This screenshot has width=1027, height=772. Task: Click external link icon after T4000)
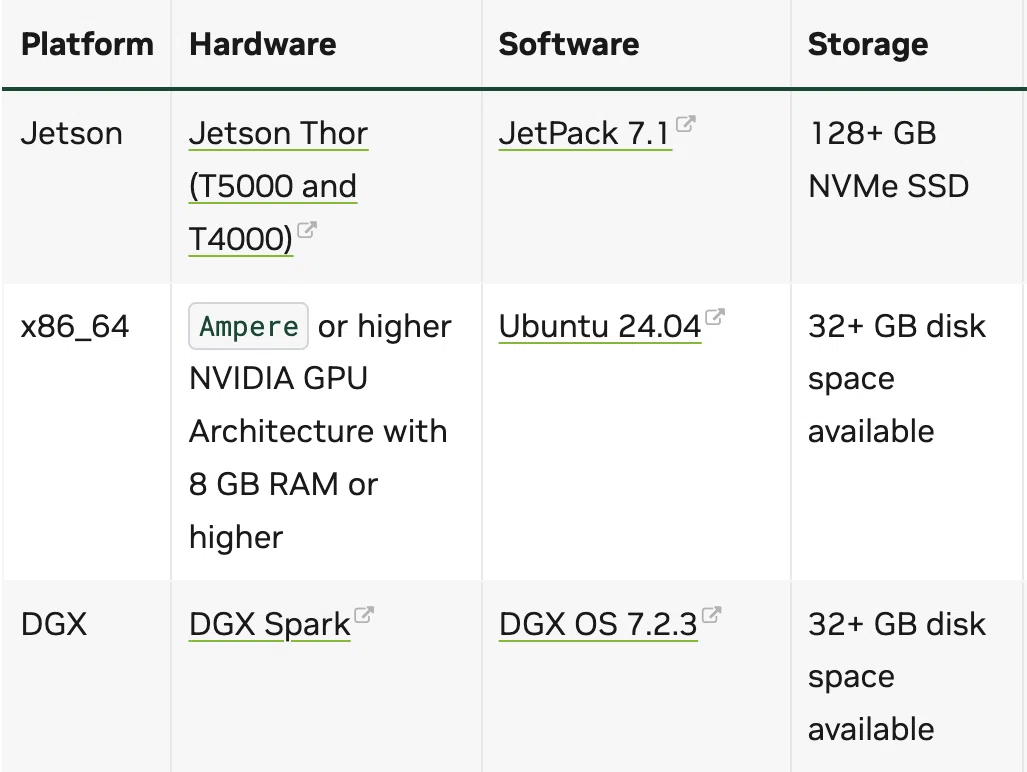click(x=307, y=230)
